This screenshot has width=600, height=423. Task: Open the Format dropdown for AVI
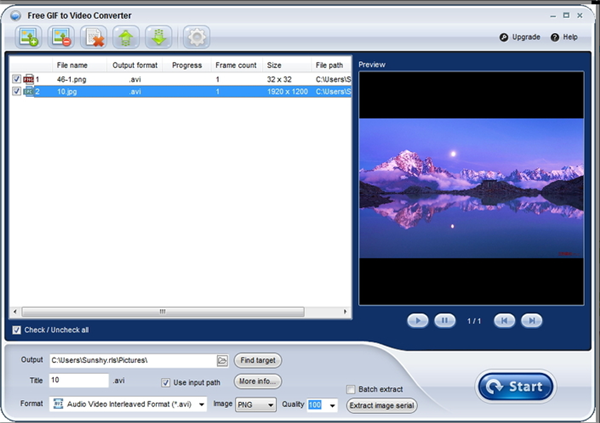pos(201,405)
